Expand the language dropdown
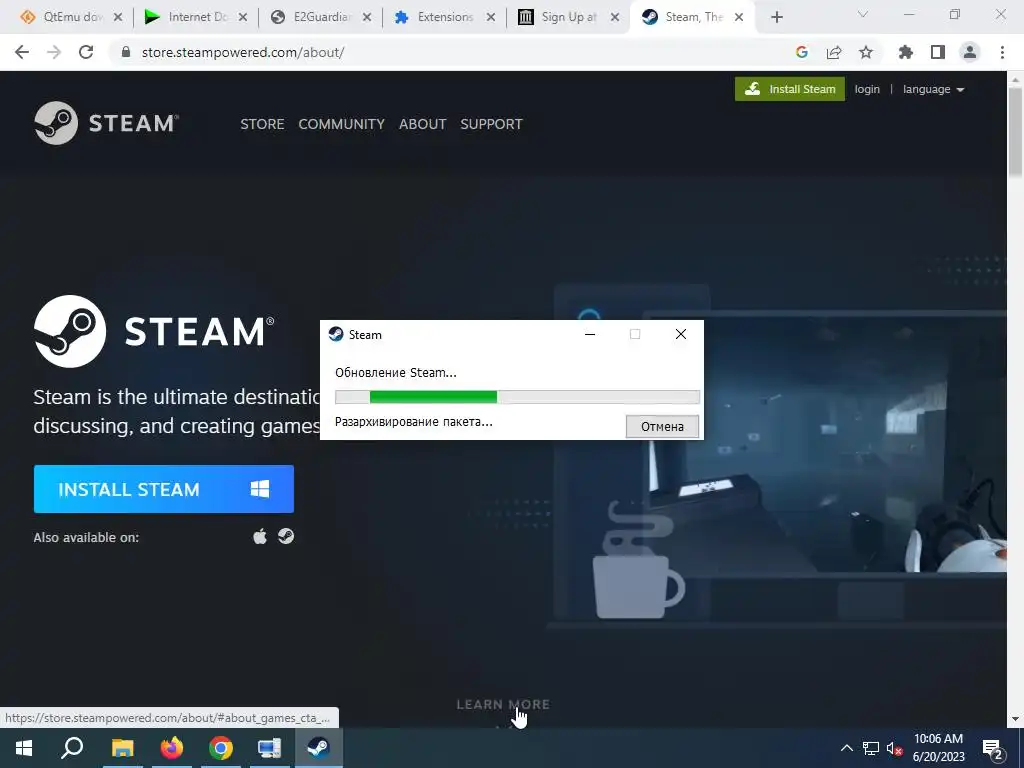 pyautogui.click(x=933, y=89)
